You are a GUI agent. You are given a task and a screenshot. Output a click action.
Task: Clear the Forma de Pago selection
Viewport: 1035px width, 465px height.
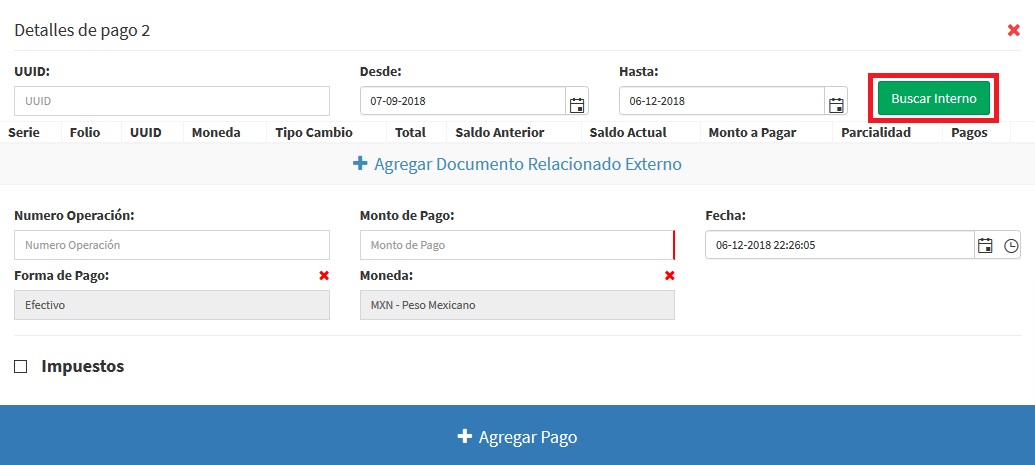click(323, 276)
